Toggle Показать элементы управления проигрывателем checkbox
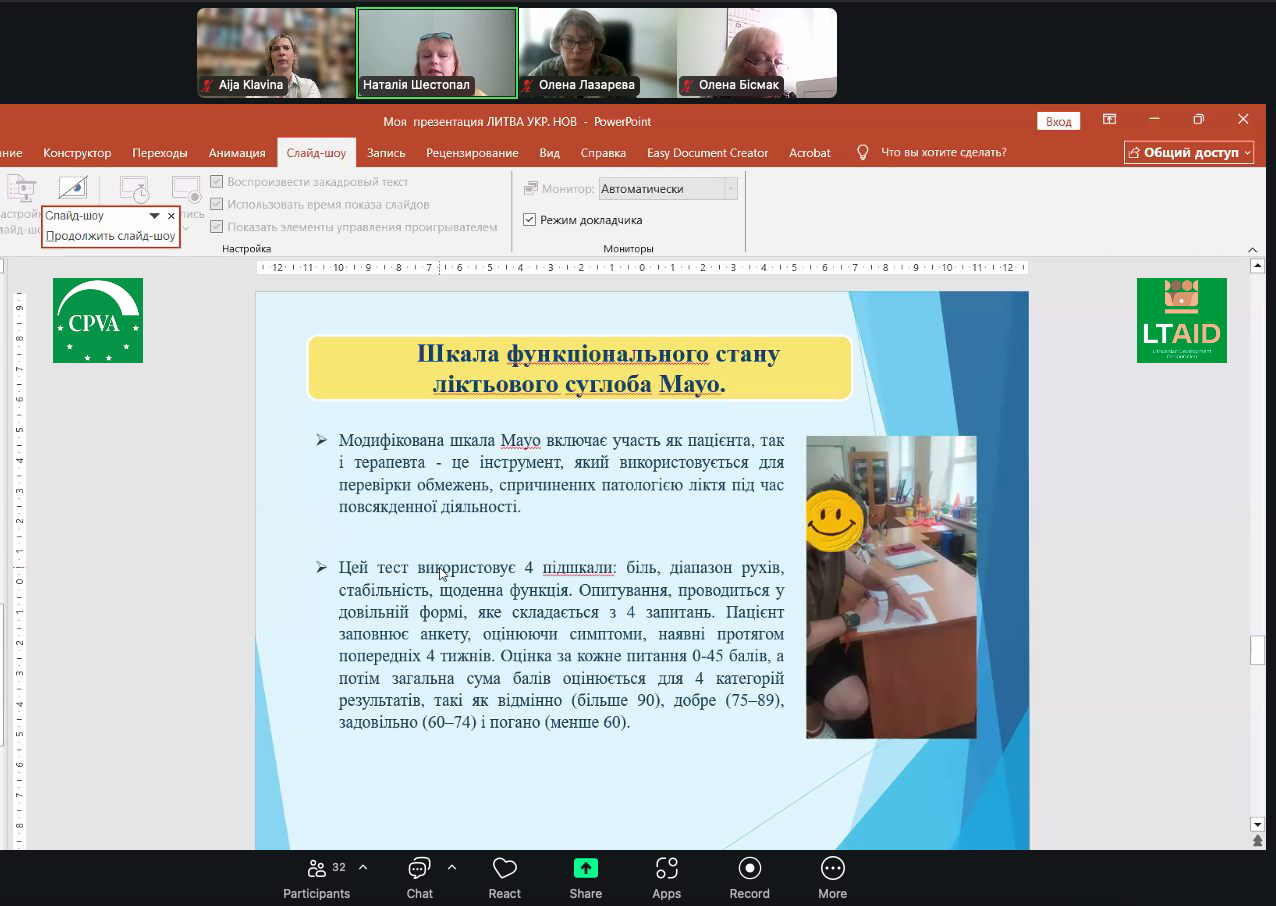This screenshot has width=1276, height=906. [217, 227]
